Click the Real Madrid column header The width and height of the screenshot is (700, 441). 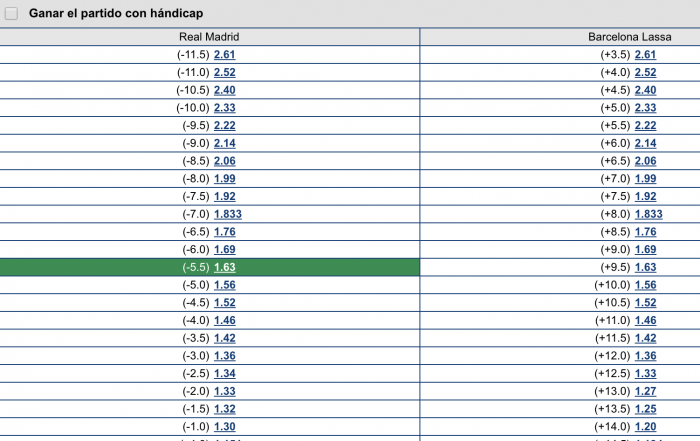209,37
